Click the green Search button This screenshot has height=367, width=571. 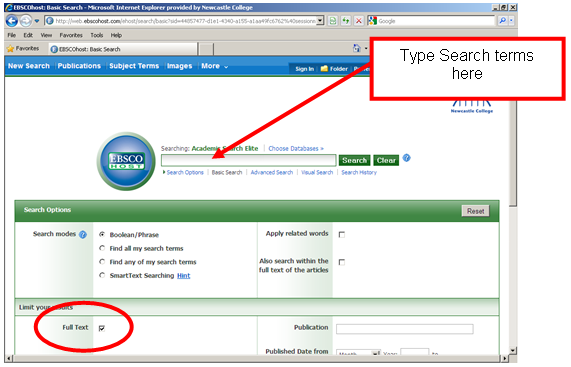tap(354, 161)
